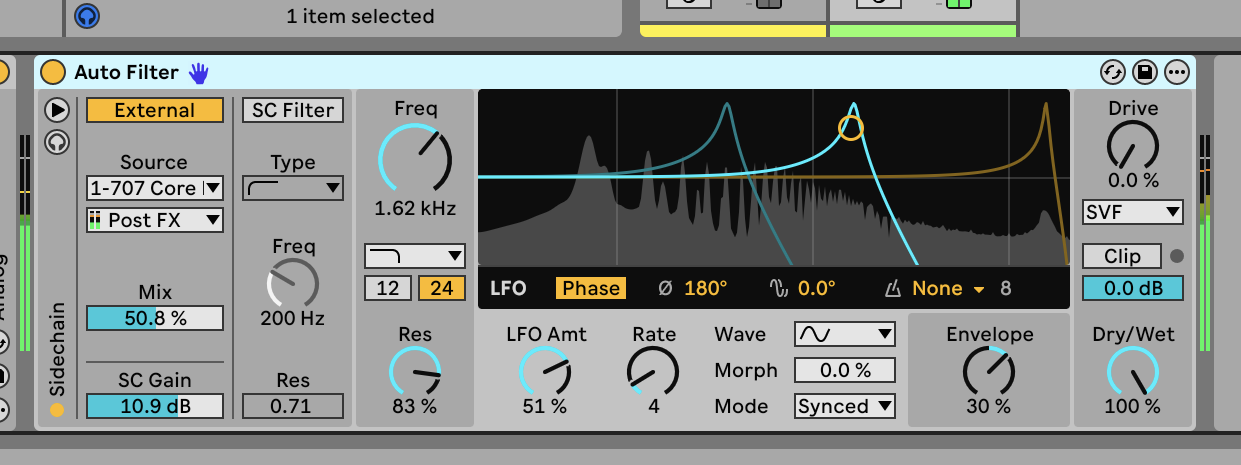Viewport: 1241px width, 465px height.
Task: Open the low-pass filter type dropdown
Action: (x=415, y=255)
